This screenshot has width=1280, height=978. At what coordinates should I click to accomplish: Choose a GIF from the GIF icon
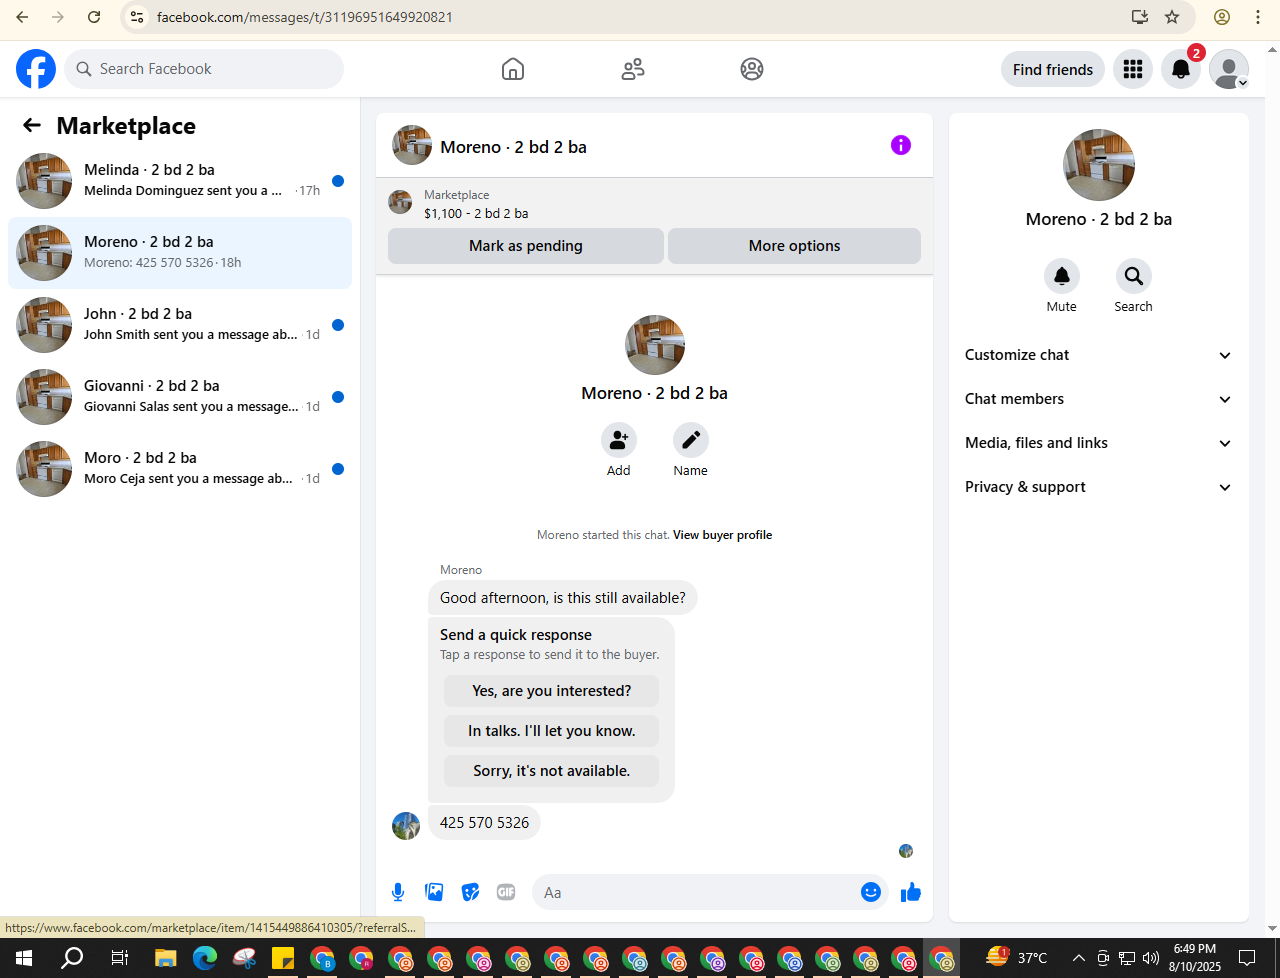click(506, 892)
